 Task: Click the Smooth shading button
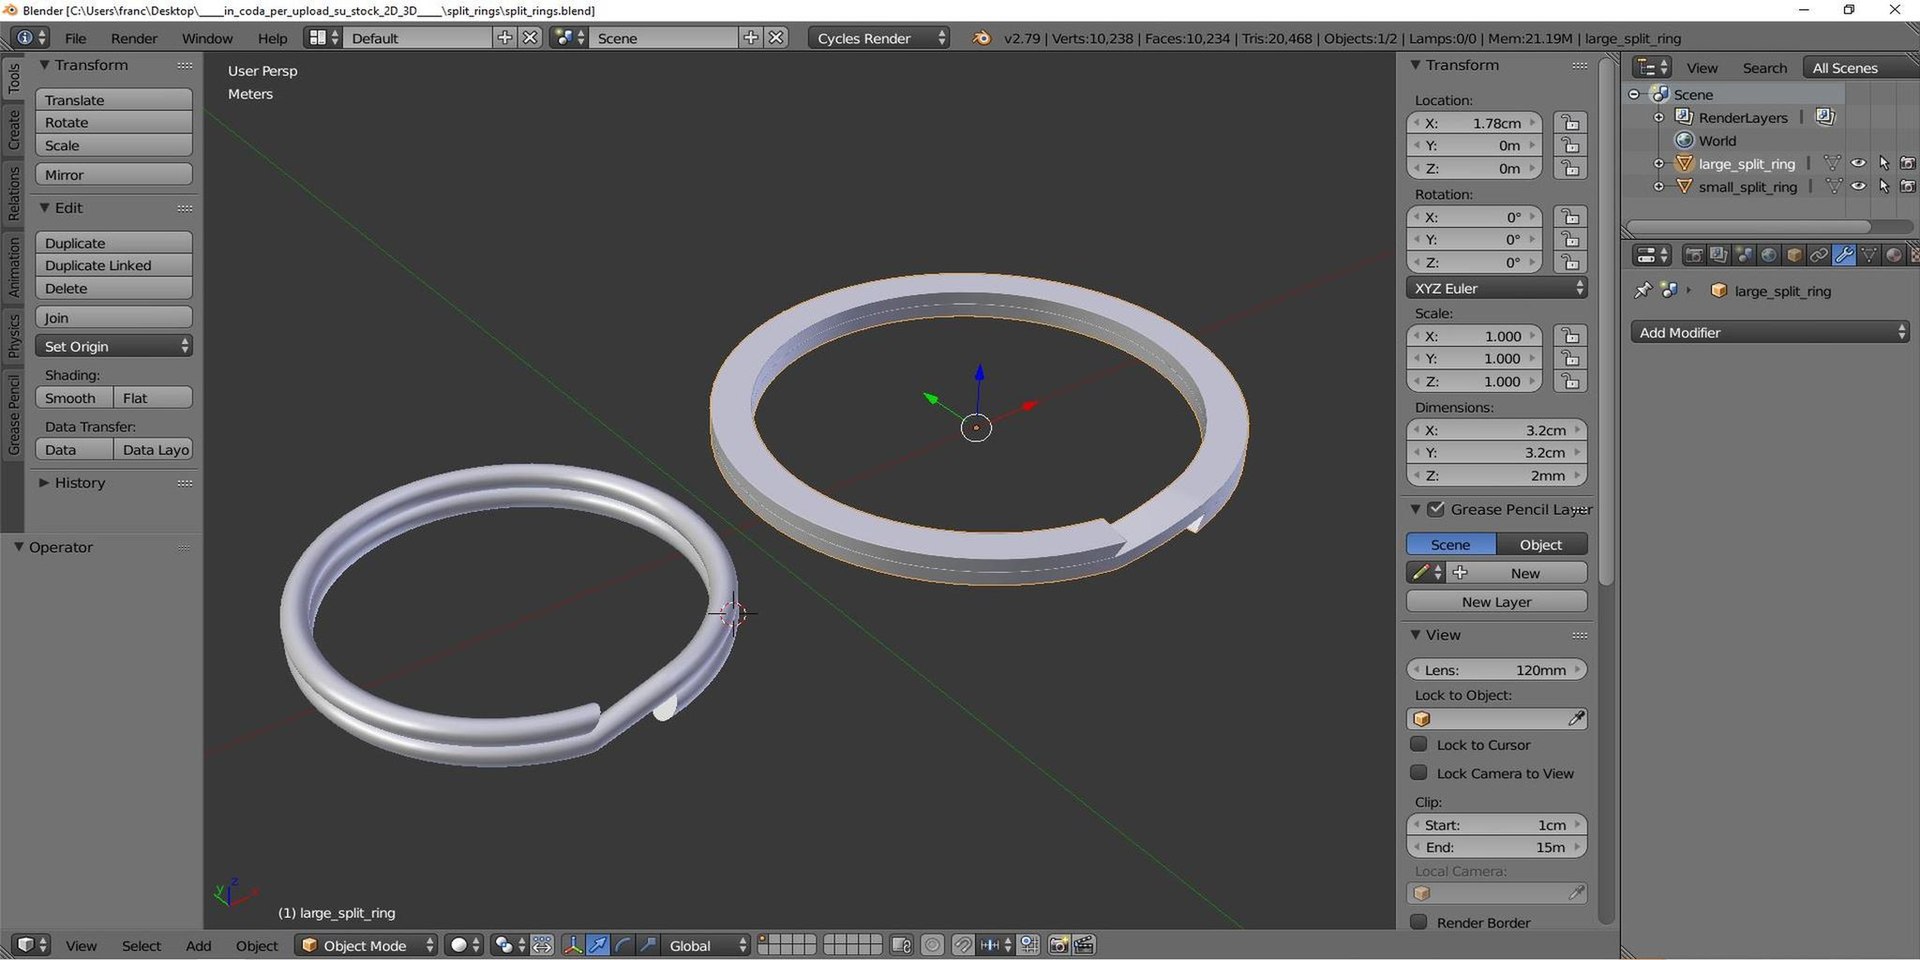pos(74,398)
